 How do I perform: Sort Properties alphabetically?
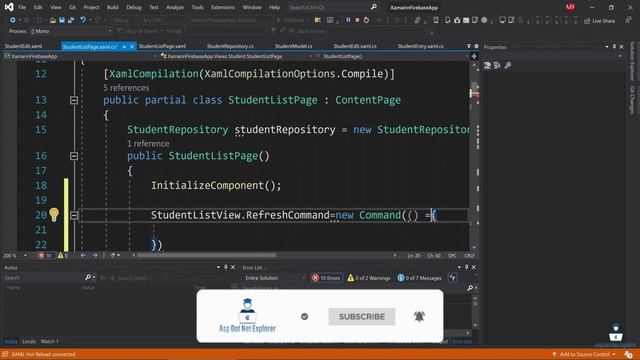click(497, 65)
